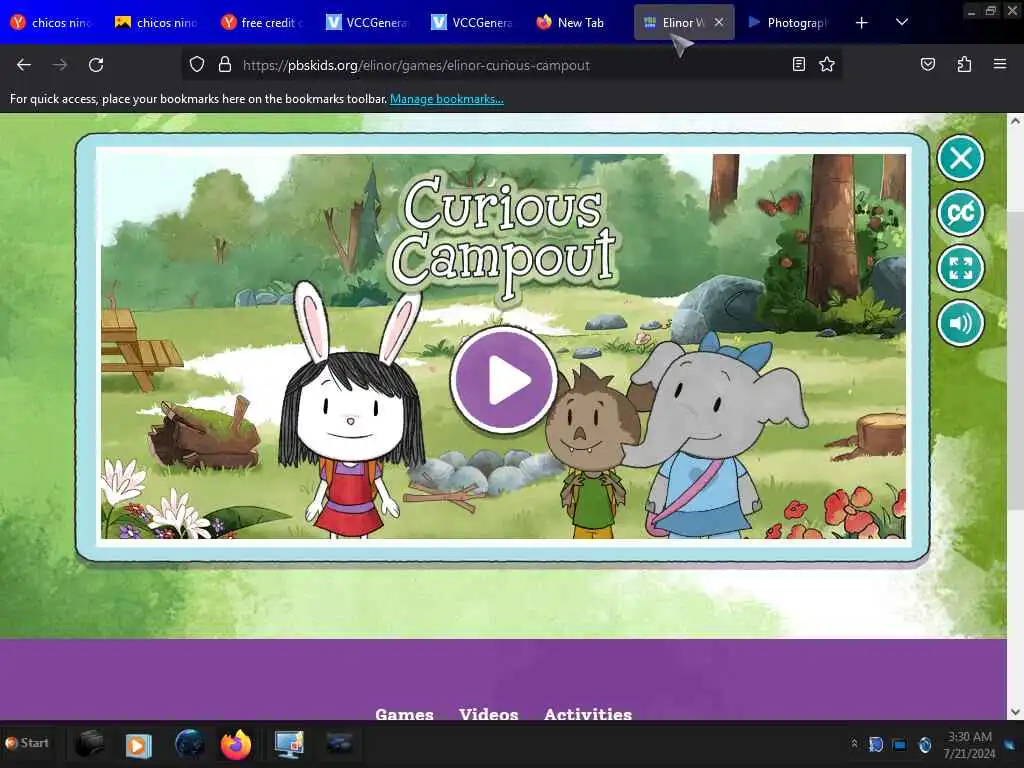The width and height of the screenshot is (1024, 768).
Task: Open the Manage bookmarks link
Action: coord(447,99)
